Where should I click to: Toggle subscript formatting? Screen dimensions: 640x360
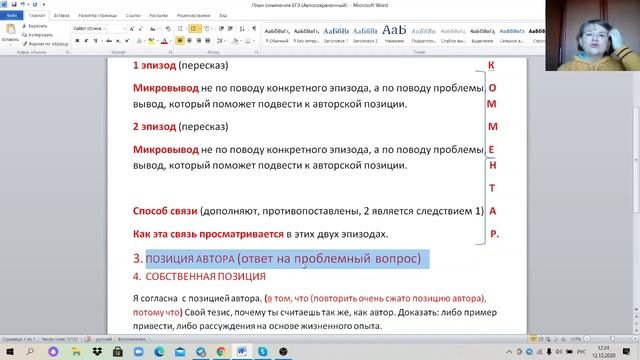118,41
